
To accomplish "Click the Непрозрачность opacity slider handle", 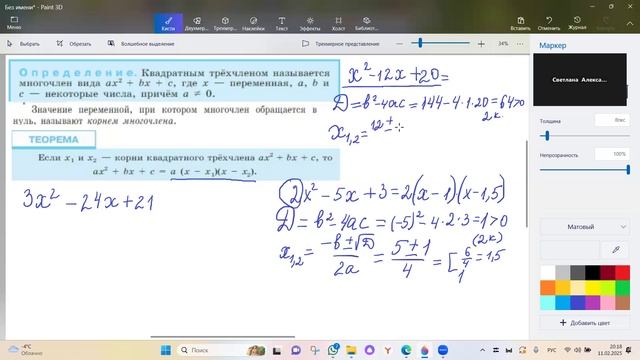I will (628, 169).
